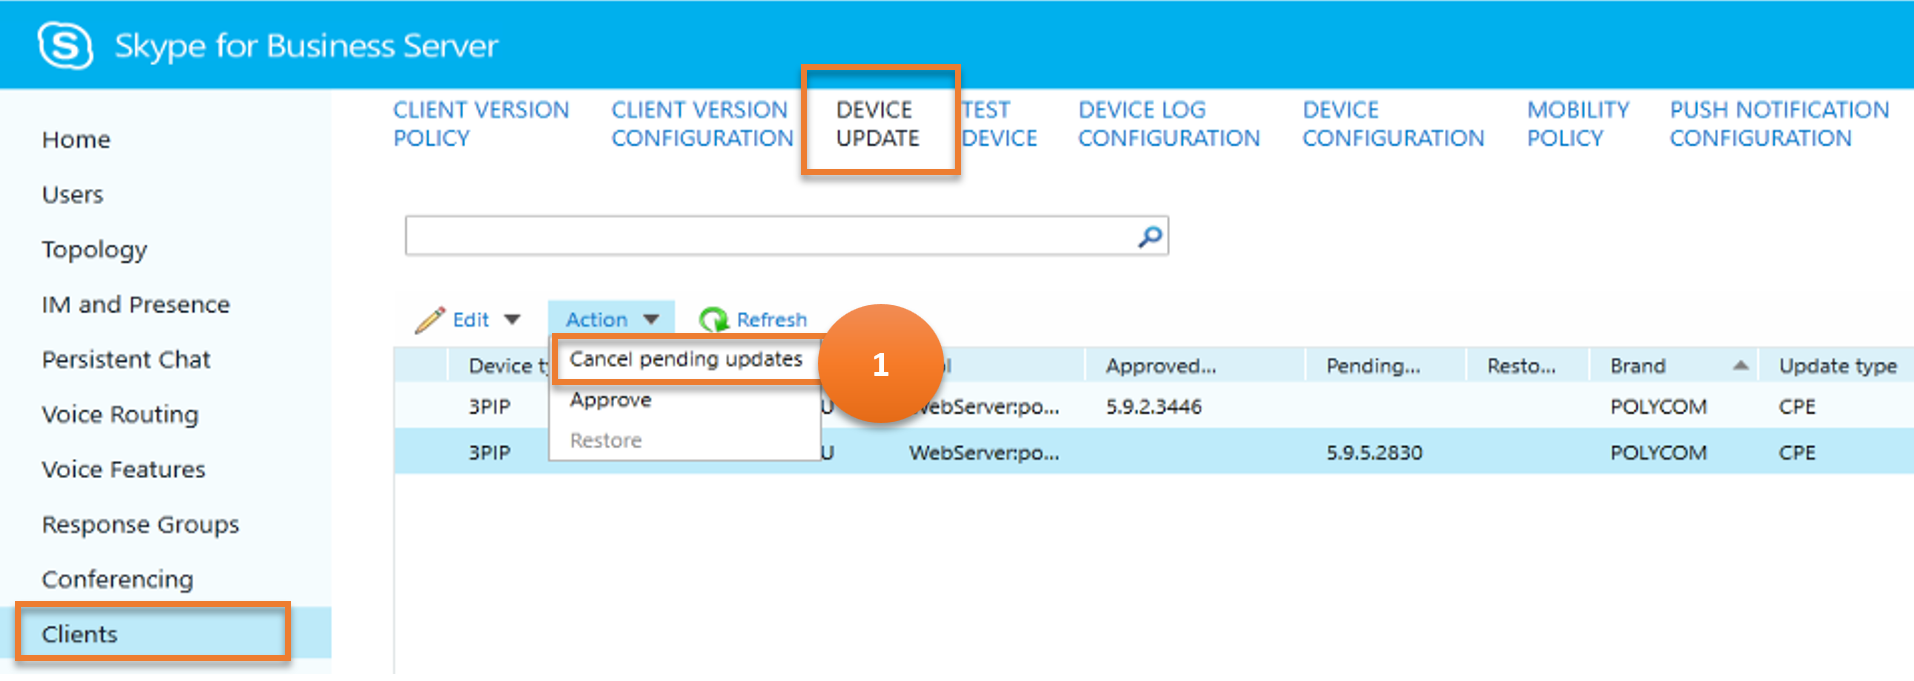Go to Home in the sidebar
Viewport: 1914px width, 681px height.
coord(76,140)
